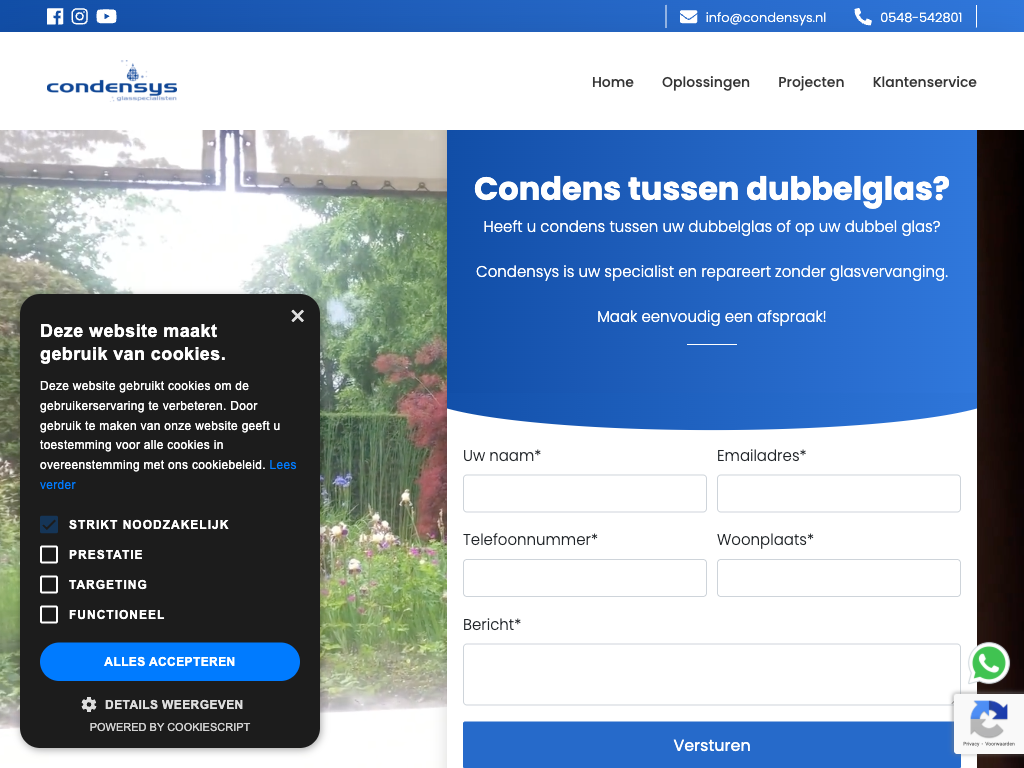Open the Instagram profile icon

click(80, 16)
